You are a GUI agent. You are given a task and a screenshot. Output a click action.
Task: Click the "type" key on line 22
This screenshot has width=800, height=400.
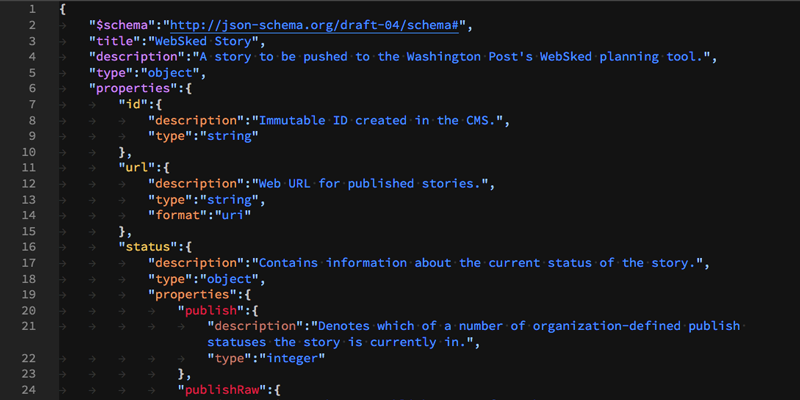pos(230,358)
